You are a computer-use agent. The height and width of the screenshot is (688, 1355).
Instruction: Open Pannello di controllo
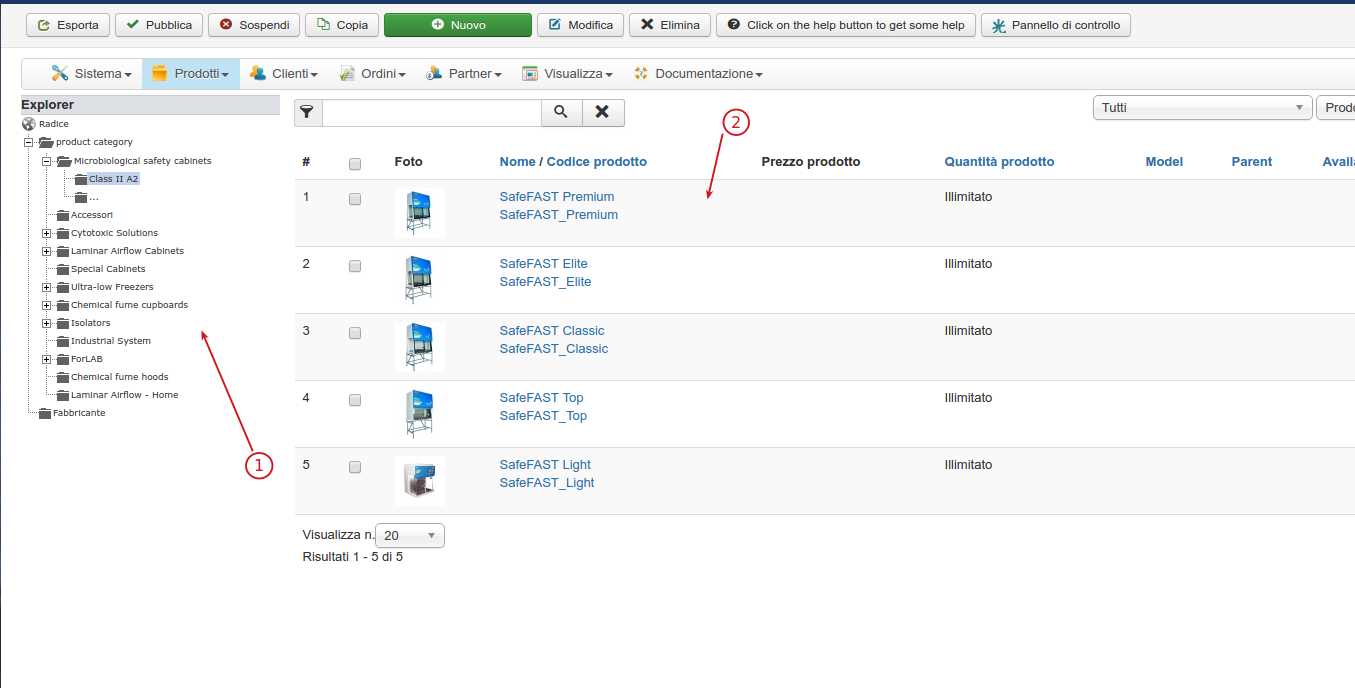point(1056,25)
